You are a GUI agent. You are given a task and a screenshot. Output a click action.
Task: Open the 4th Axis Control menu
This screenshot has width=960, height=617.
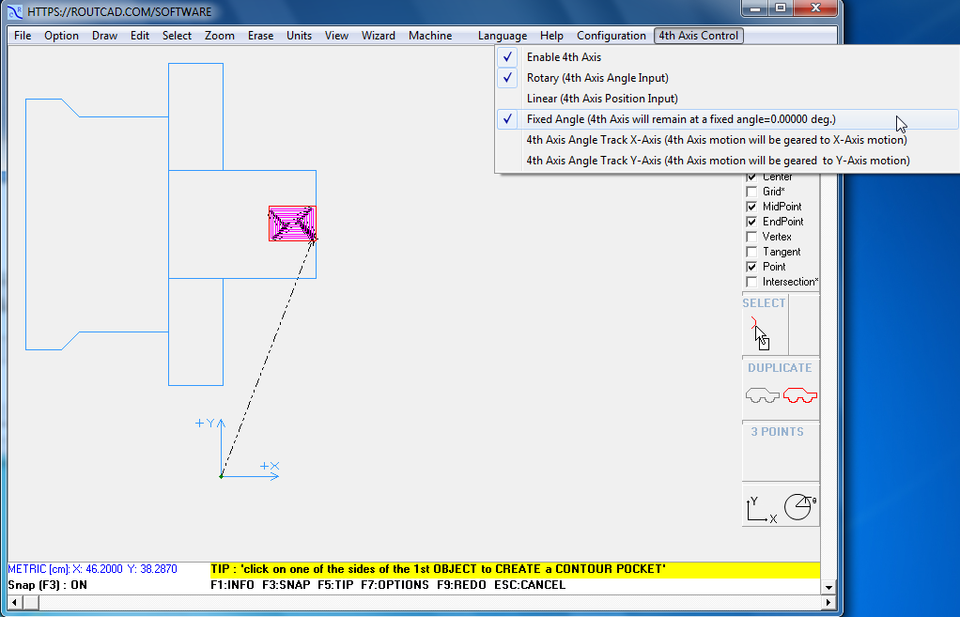(698, 35)
